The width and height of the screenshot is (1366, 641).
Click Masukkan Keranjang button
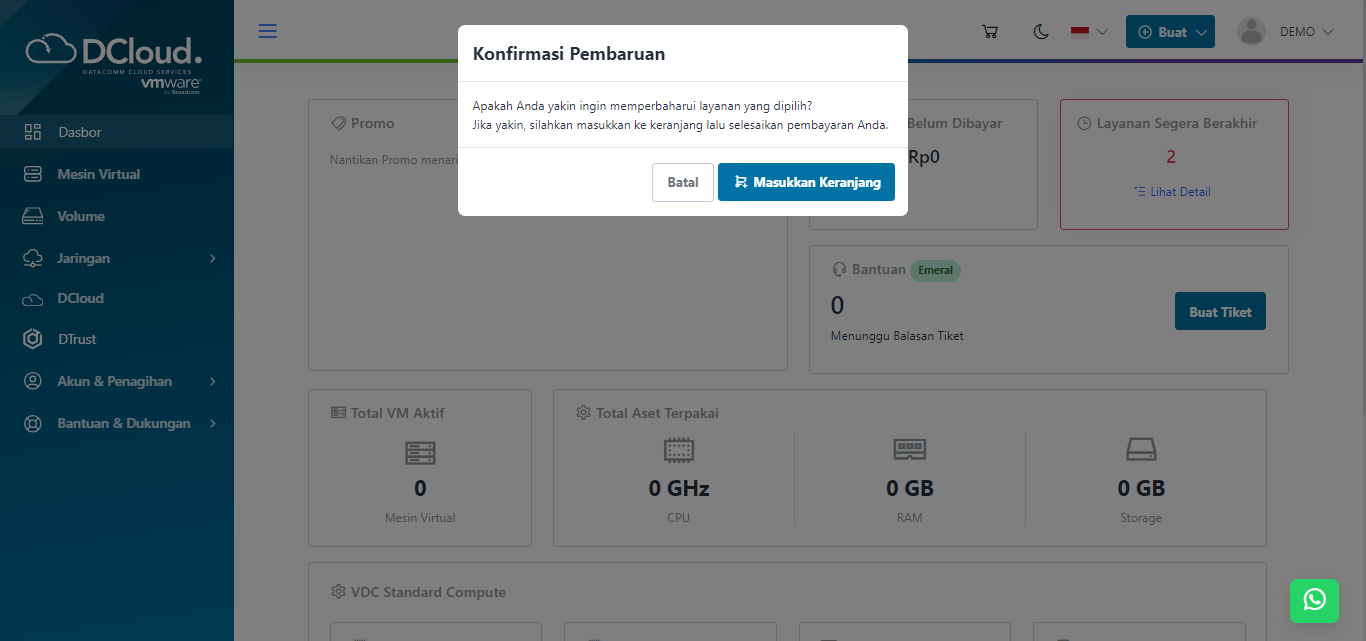pyautogui.click(x=806, y=182)
